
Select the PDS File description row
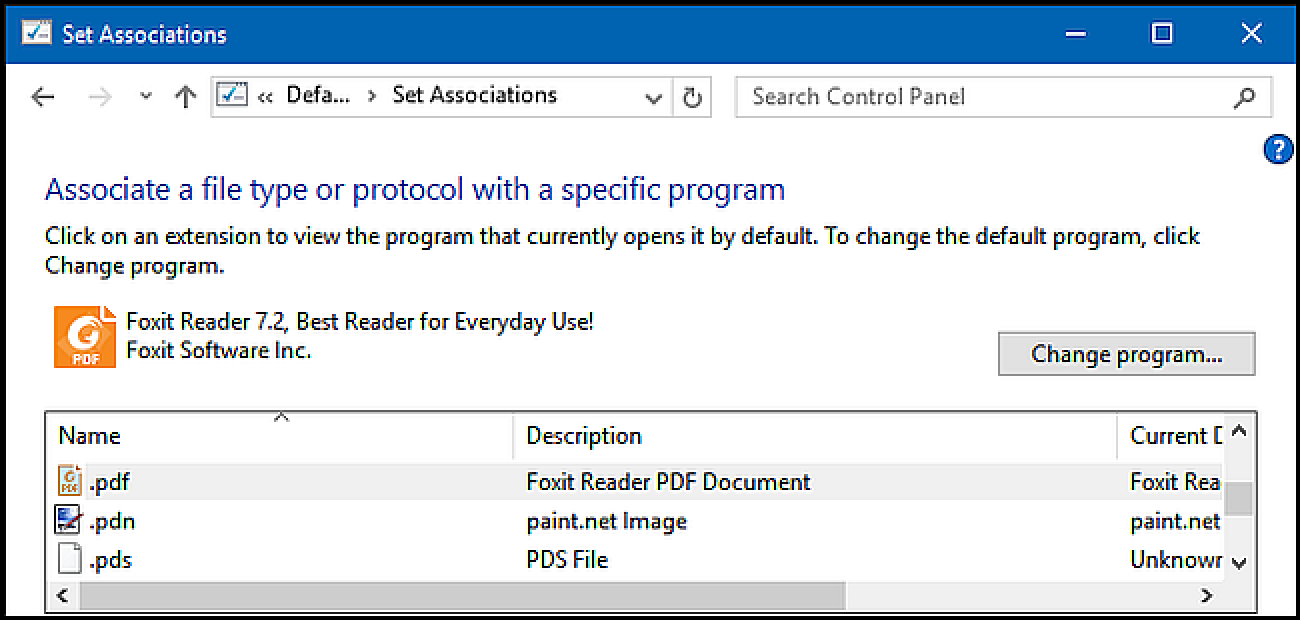(567, 560)
